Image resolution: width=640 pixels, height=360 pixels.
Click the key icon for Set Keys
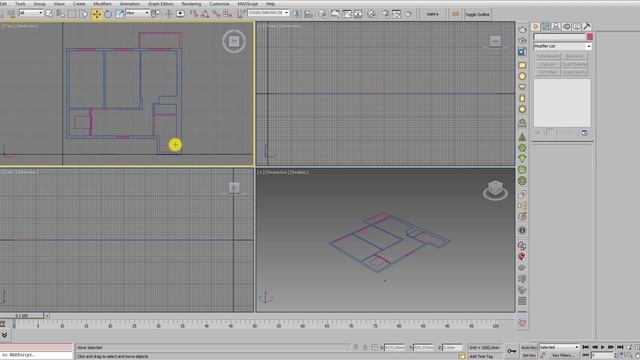tap(511, 351)
